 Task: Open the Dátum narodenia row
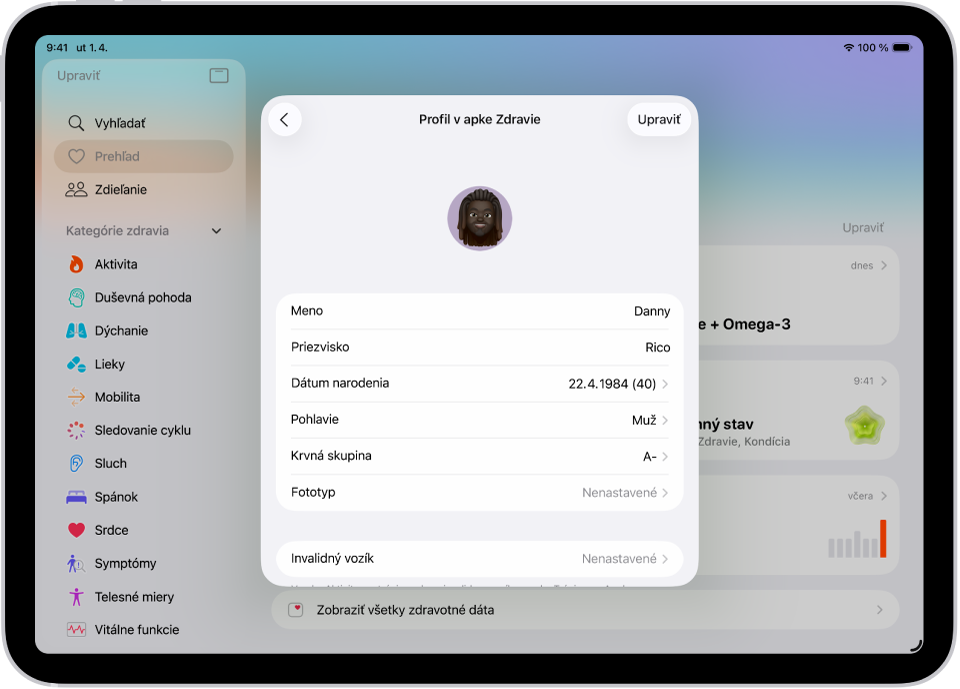pos(479,383)
